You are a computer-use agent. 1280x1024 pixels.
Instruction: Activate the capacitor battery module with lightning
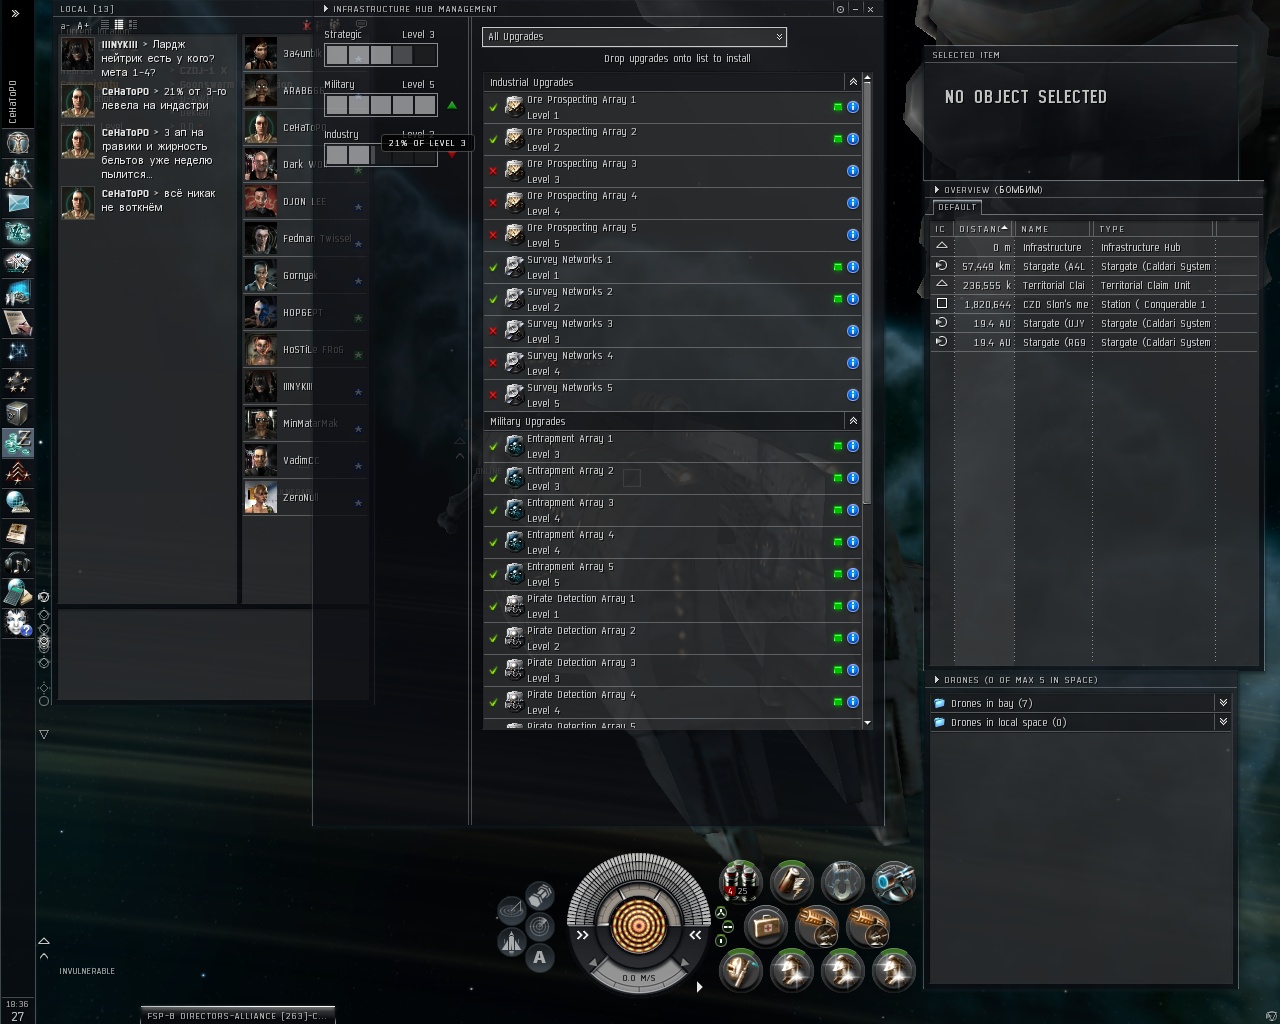(x=792, y=882)
